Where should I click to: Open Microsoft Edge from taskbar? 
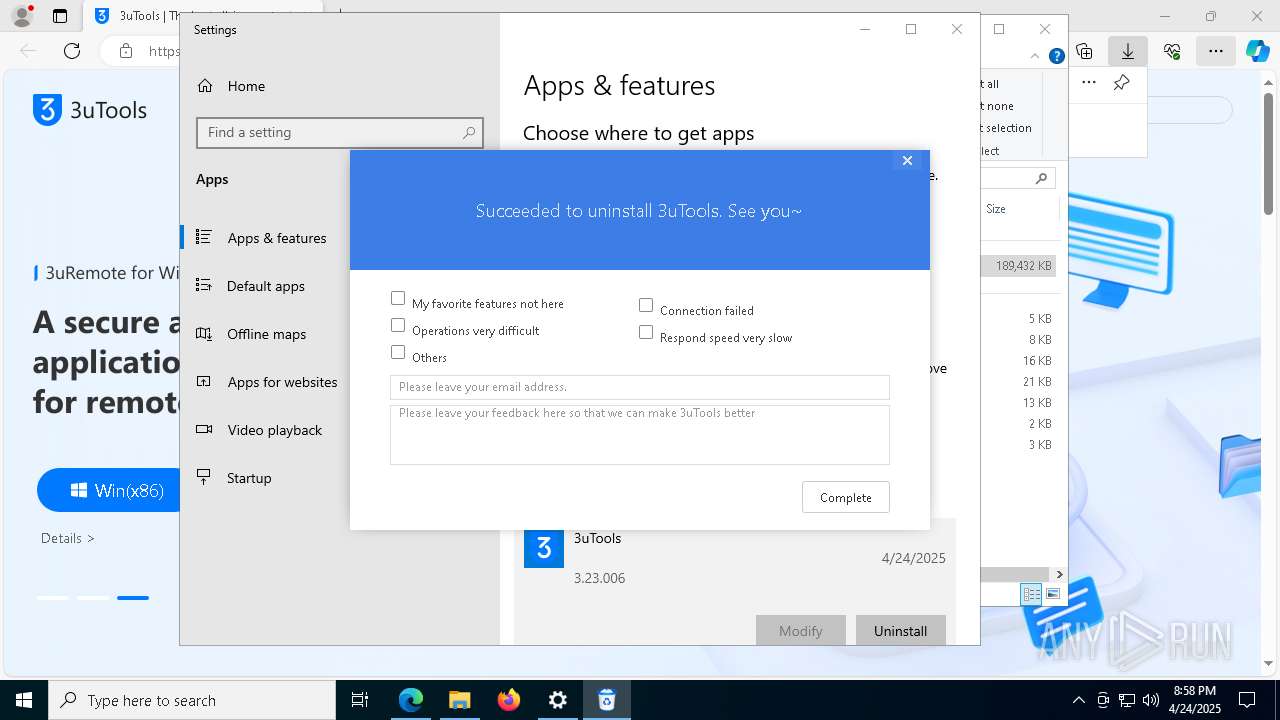pyautogui.click(x=411, y=700)
